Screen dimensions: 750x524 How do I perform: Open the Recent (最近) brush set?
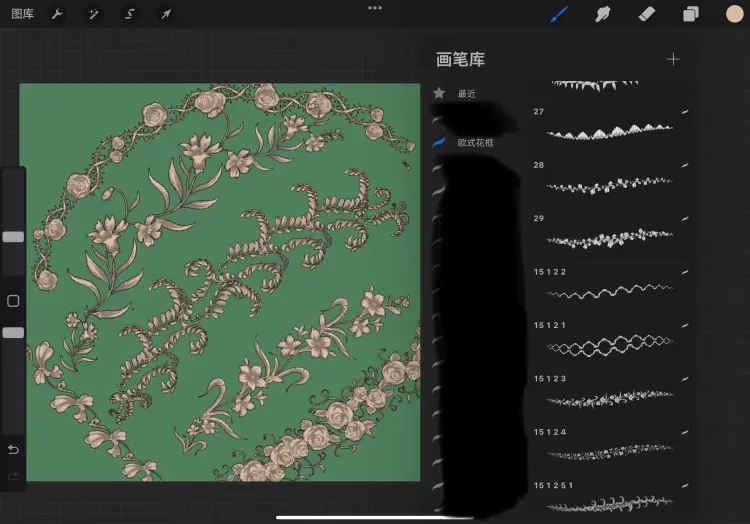click(x=466, y=94)
